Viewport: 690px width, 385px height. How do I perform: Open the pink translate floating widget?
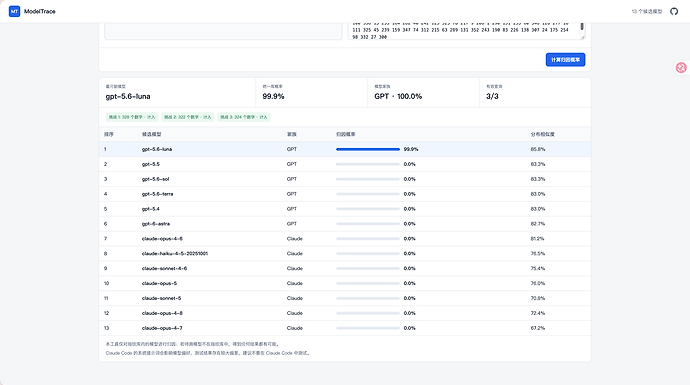pos(681,67)
